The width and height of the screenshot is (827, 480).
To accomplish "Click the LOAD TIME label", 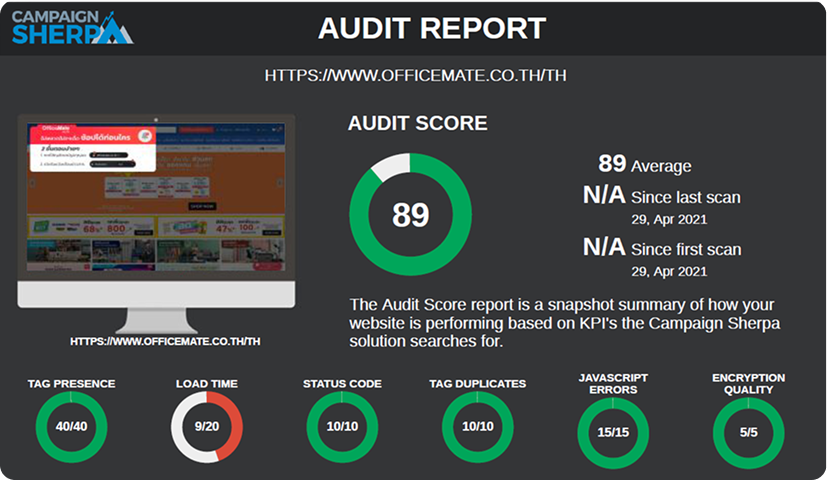I will [207, 383].
